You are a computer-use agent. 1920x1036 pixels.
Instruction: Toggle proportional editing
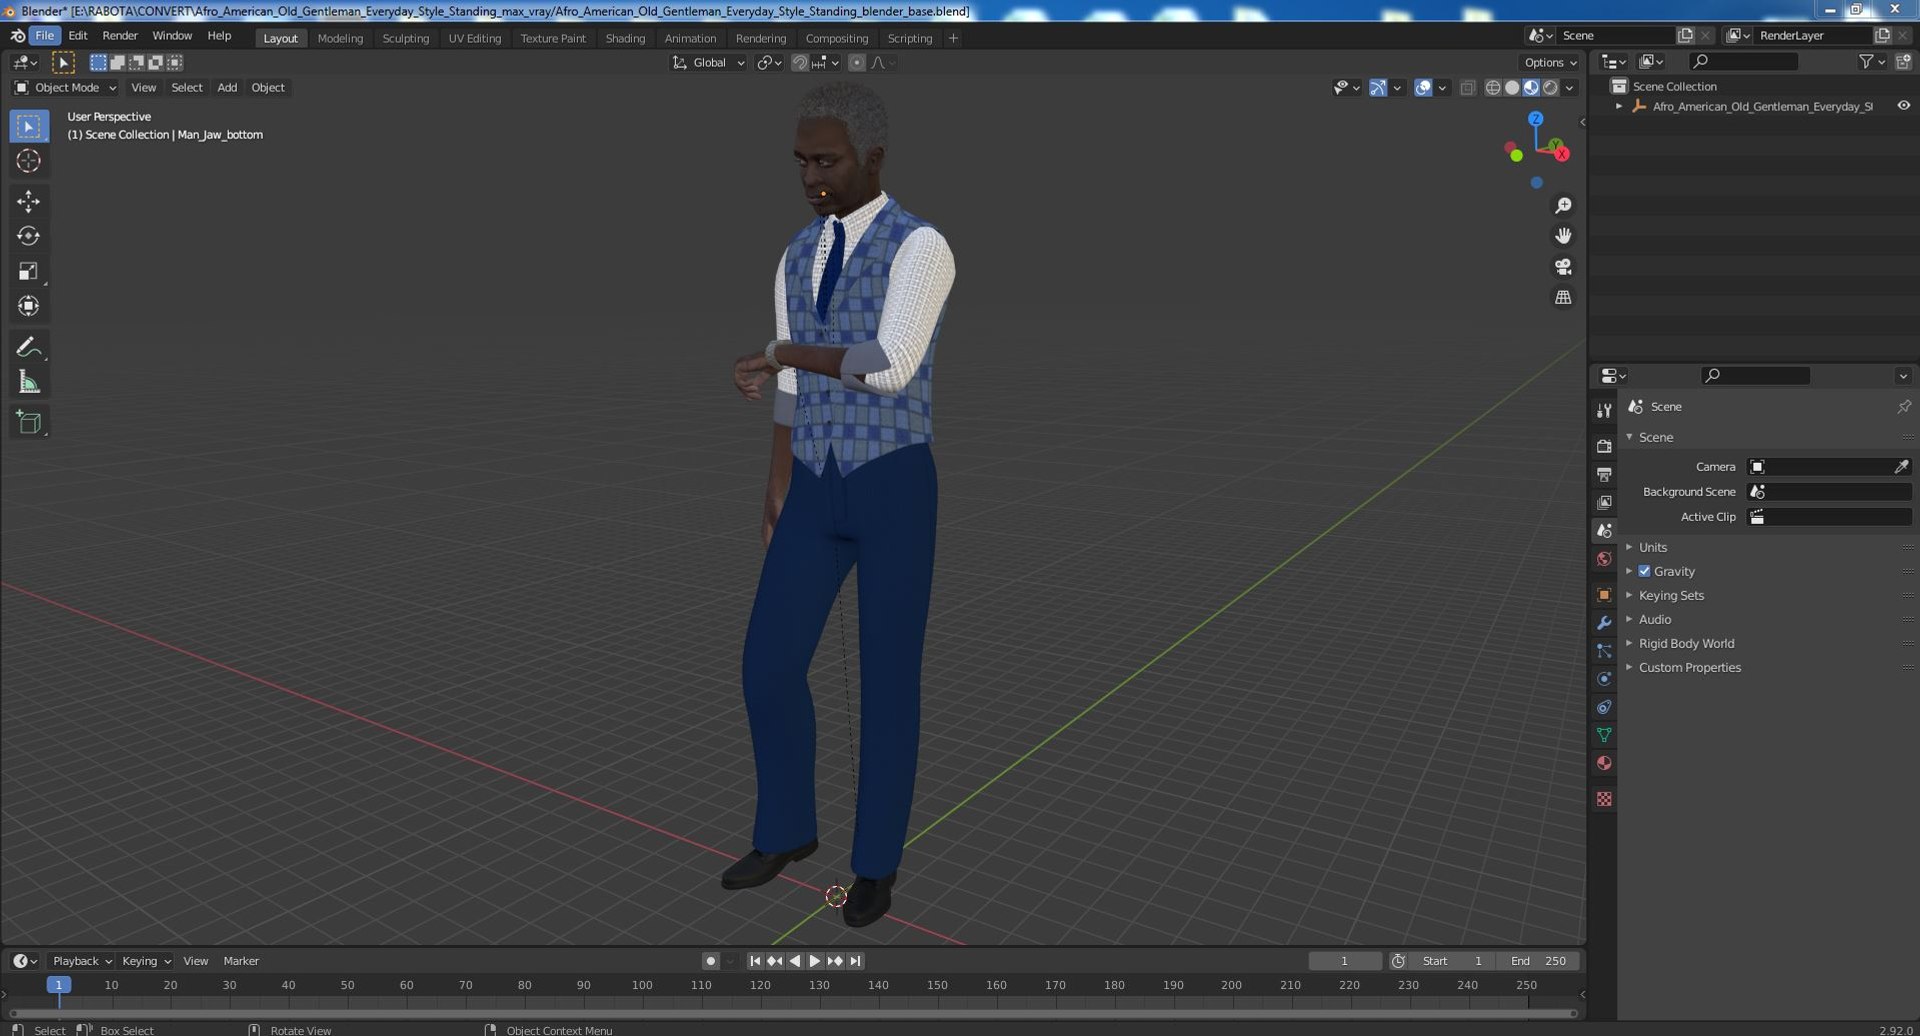coord(856,63)
